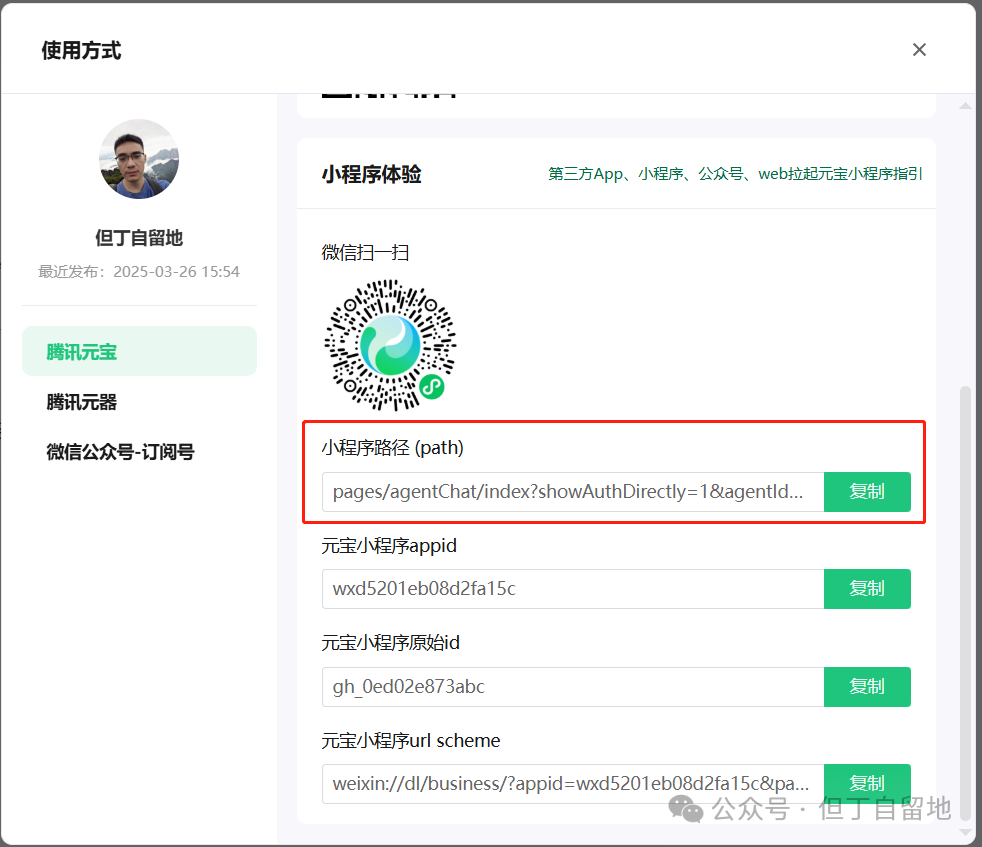Image resolution: width=982 pixels, height=847 pixels.
Task: Click the 但丁自留地 profile avatar
Action: click(x=139, y=159)
